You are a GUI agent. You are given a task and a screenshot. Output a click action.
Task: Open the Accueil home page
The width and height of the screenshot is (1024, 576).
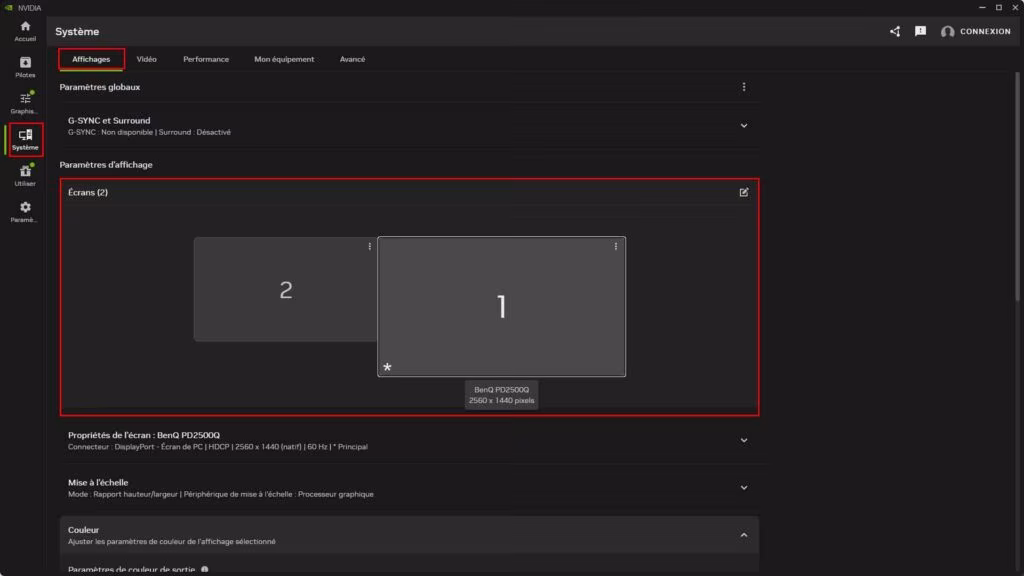coord(25,31)
